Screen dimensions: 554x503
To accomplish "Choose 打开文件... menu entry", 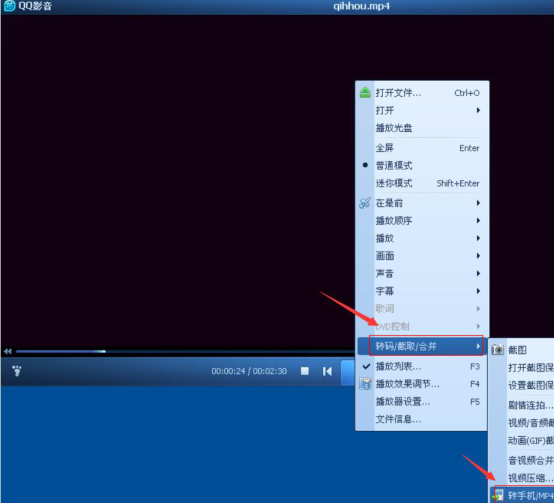I will coord(423,93).
